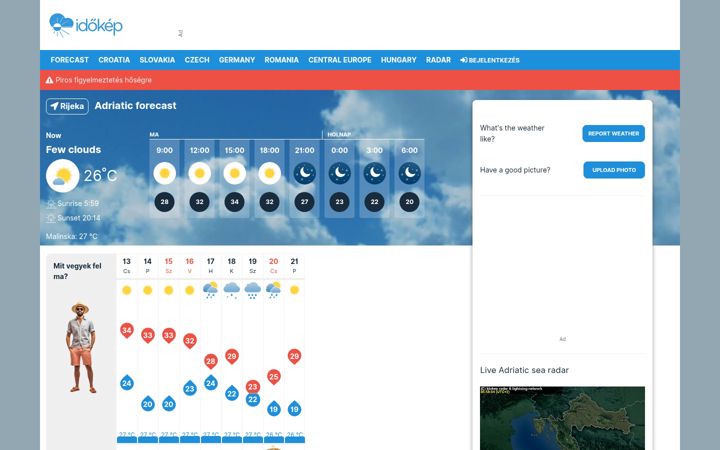
Task: Open the Piros figyelmeztetés hőségre alert
Action: click(x=103, y=80)
